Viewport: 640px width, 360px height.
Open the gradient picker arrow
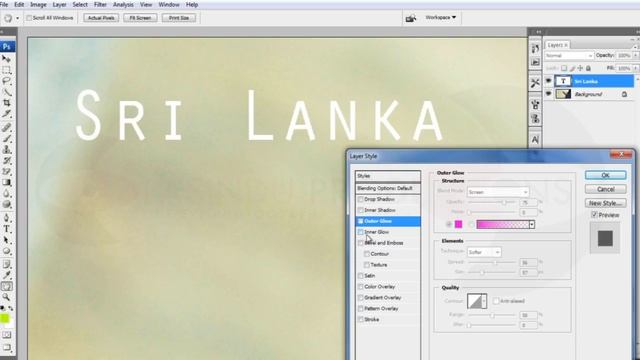pos(531,224)
